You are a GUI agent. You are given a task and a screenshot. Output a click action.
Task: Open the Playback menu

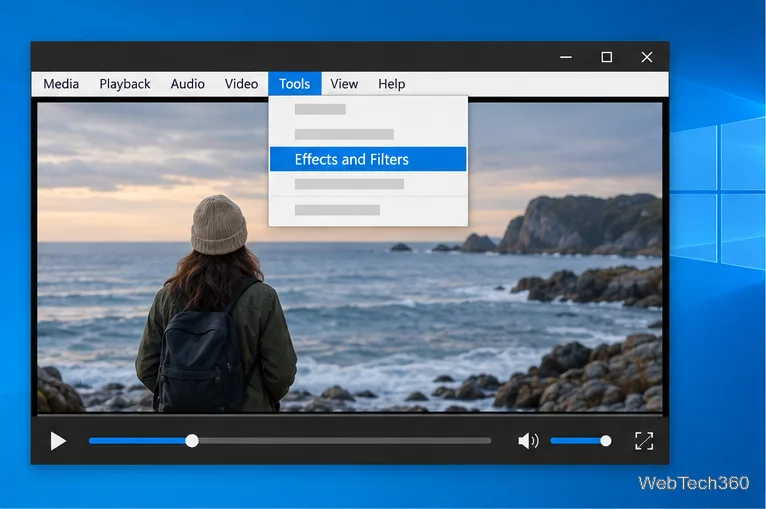(125, 84)
